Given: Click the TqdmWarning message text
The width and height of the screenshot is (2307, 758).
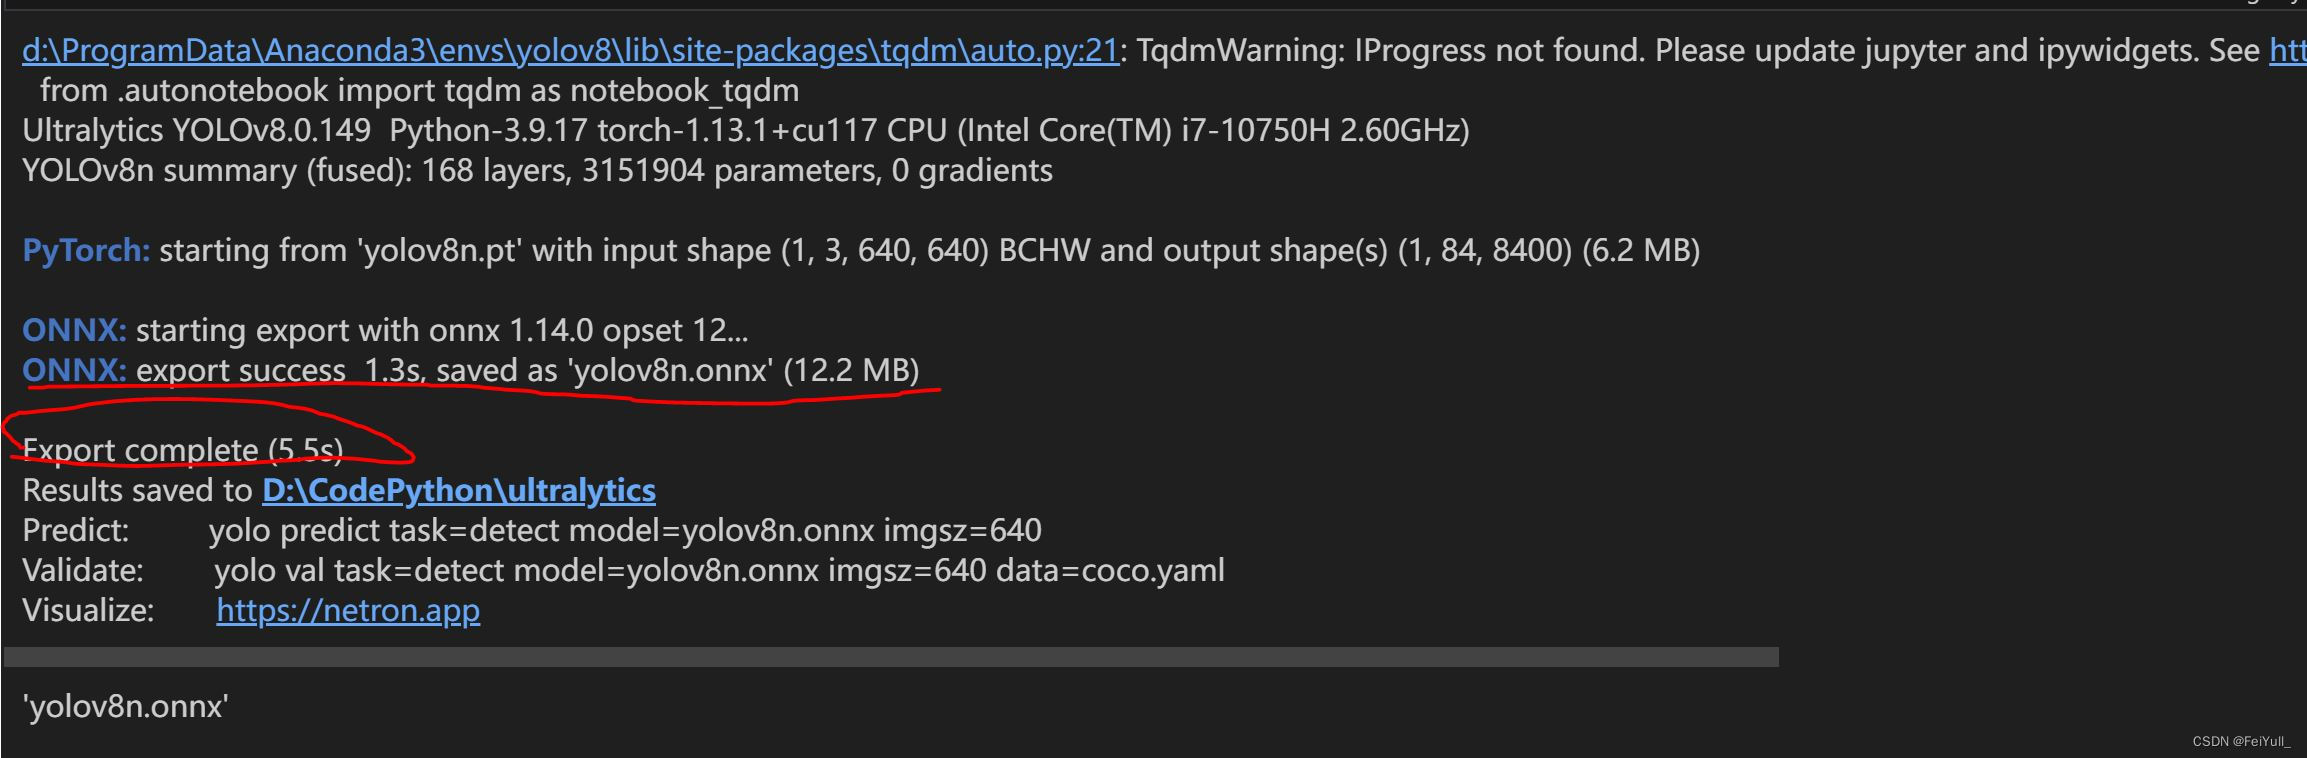Looking at the screenshot, I should tap(1690, 50).
